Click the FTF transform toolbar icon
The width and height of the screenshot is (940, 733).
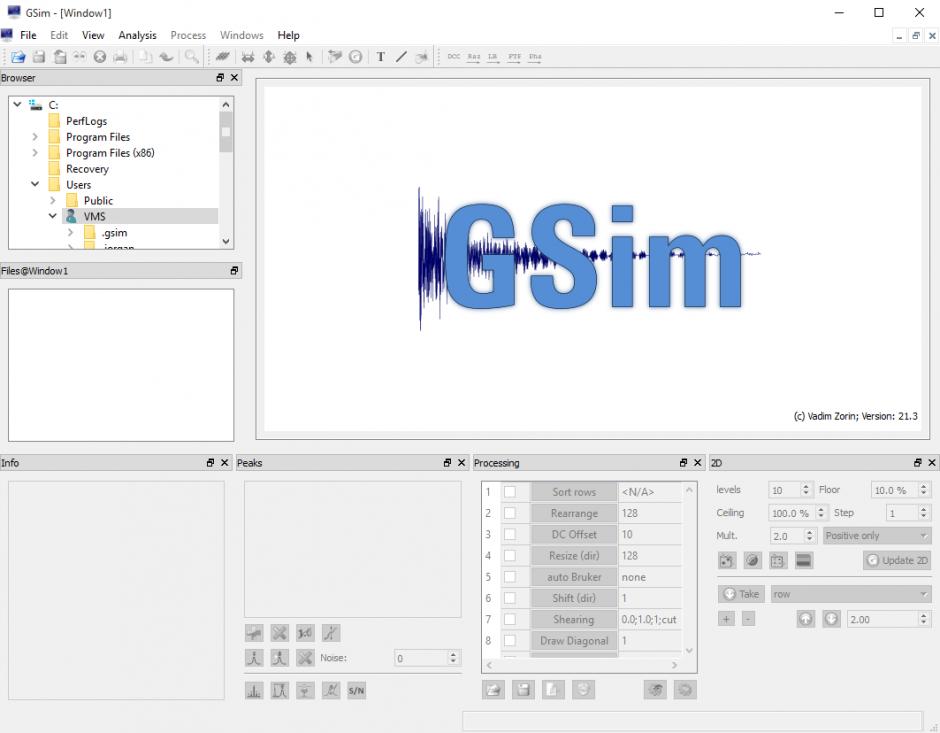coord(514,57)
